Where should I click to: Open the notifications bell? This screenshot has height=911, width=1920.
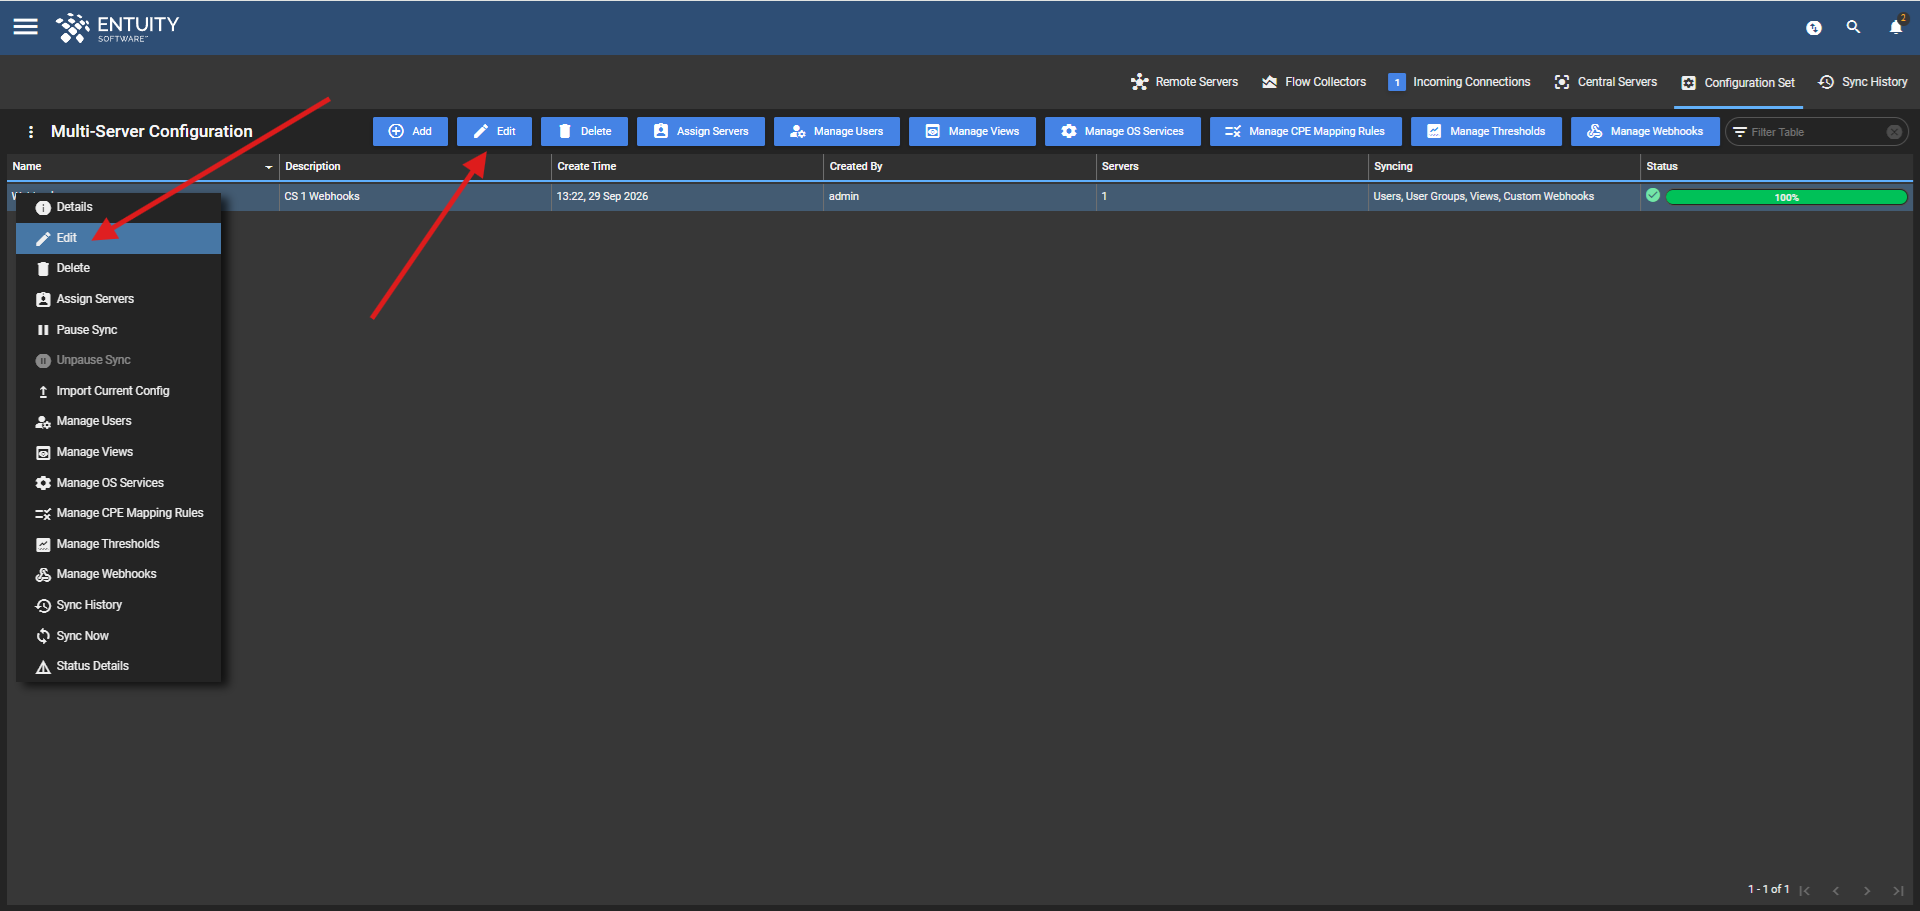point(1896,26)
